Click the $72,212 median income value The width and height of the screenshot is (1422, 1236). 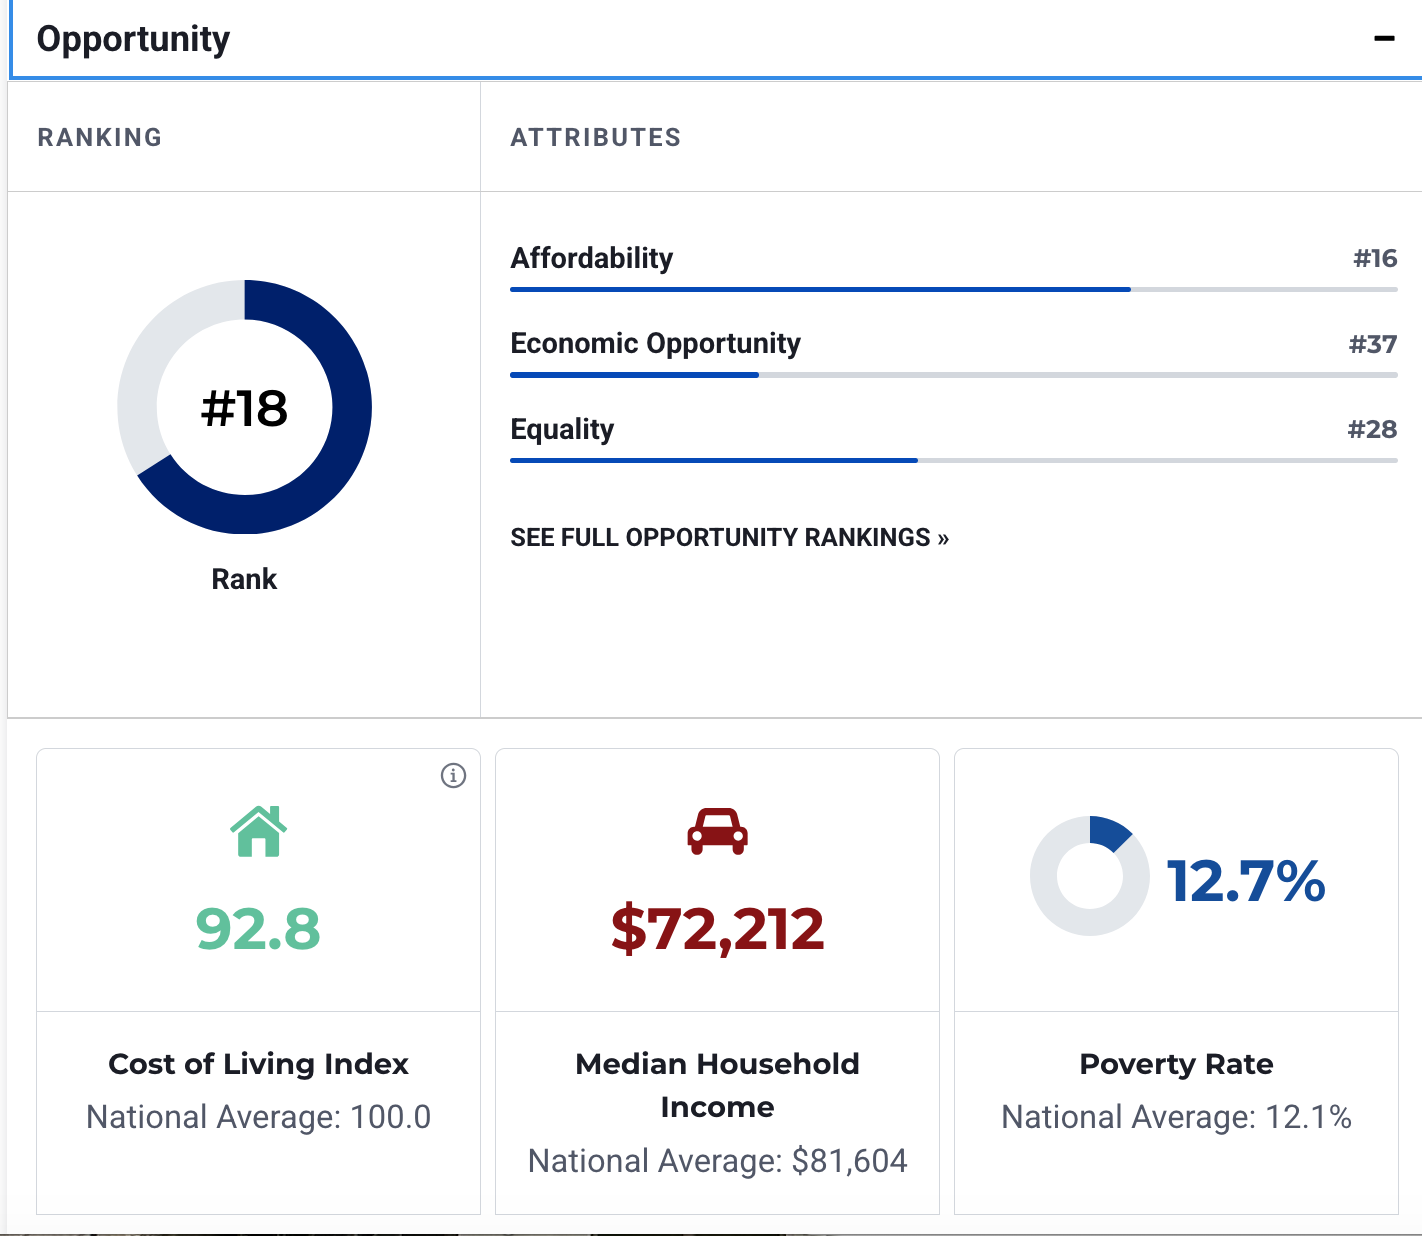(717, 929)
